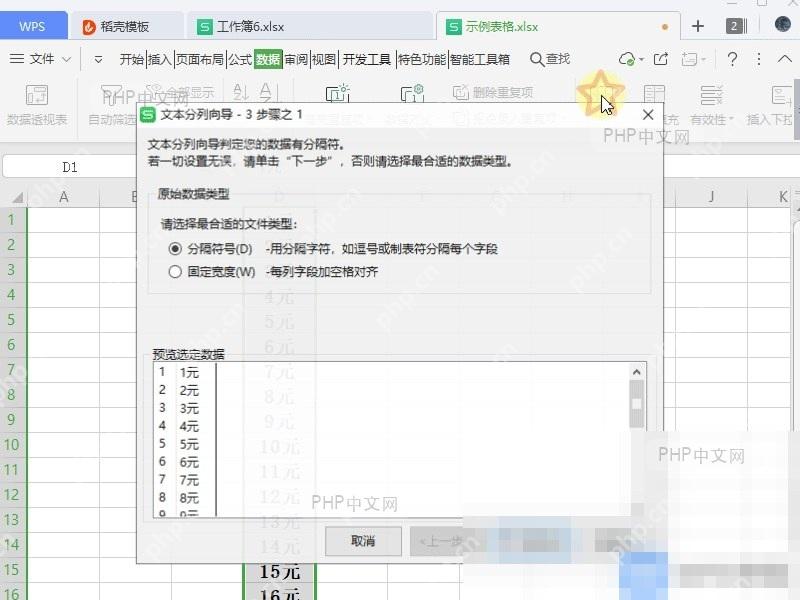Viewport: 800px width, 600px height.
Task: Click the 有效性 ribbon icon
Action: pos(711,95)
